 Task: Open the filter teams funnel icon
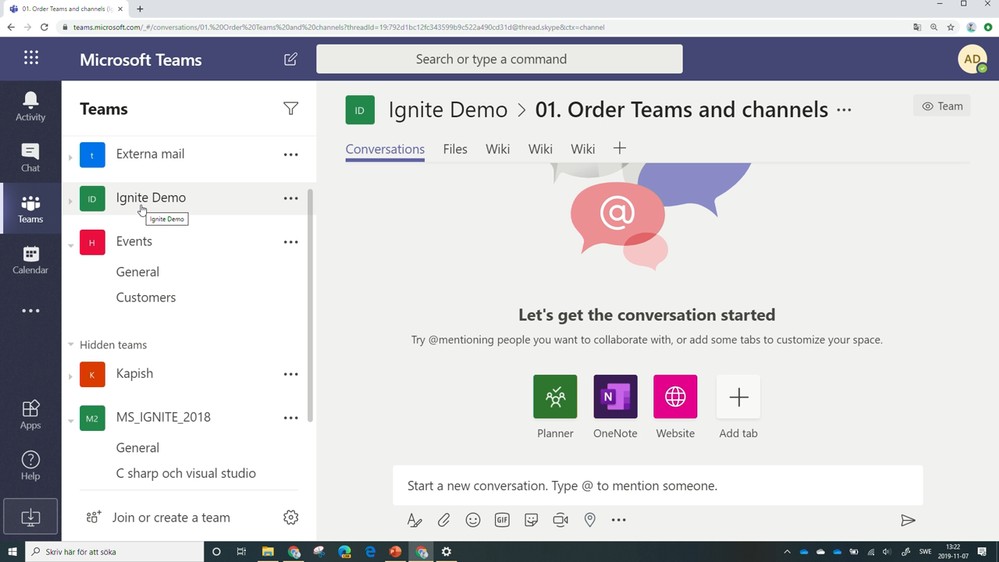coord(291,109)
